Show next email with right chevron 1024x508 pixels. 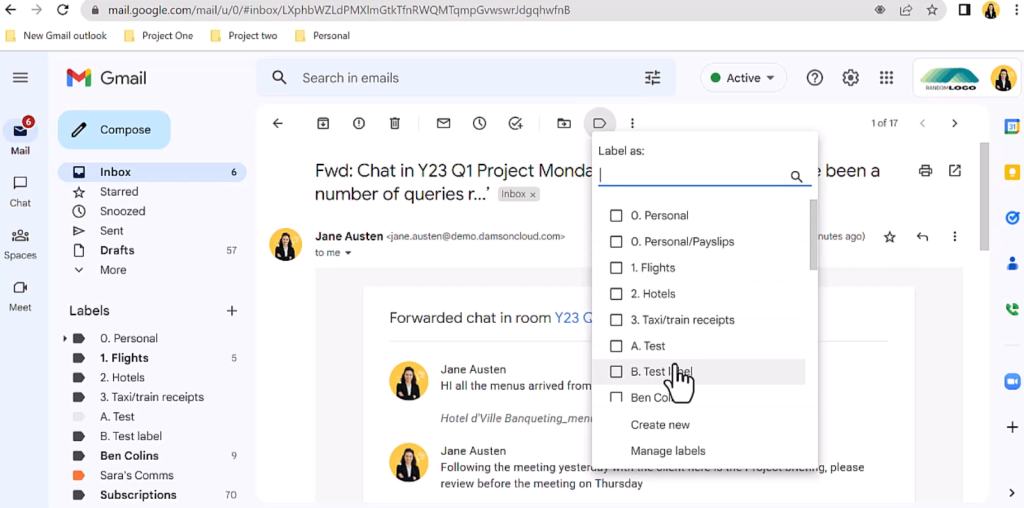(x=955, y=123)
